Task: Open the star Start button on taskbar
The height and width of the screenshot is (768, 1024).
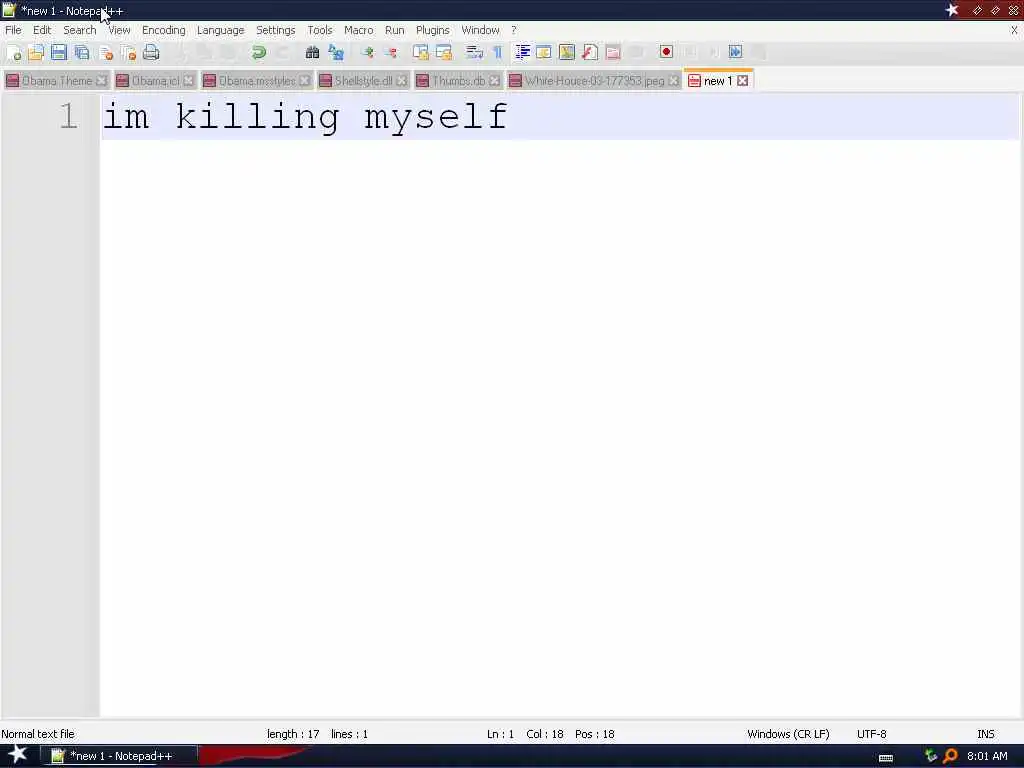Action: click(x=17, y=755)
